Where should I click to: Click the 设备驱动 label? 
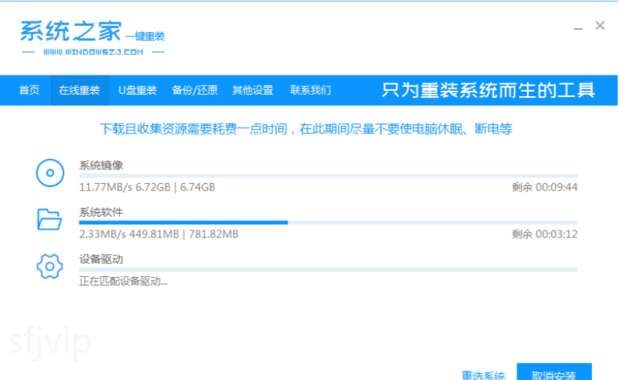pos(101,259)
